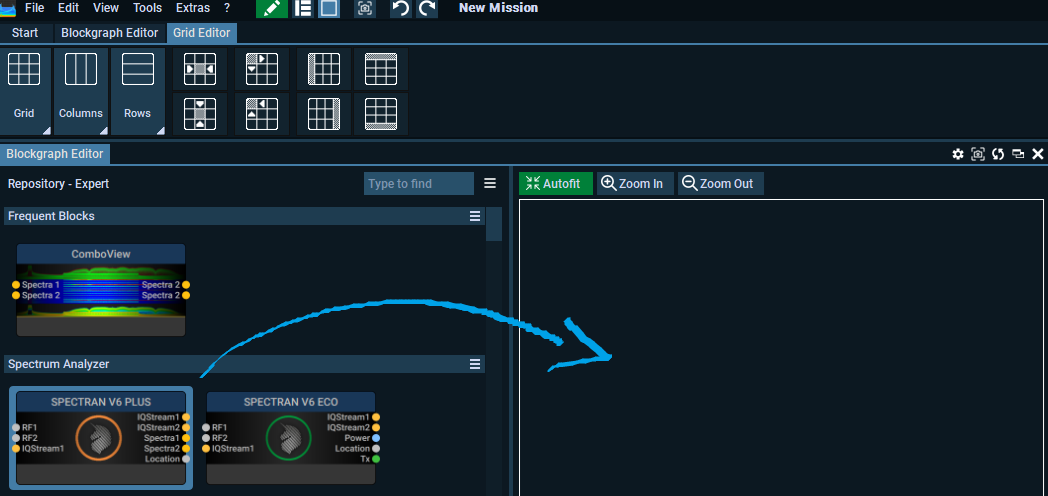Collapse the Frequent Blocks section header

tap(244, 216)
